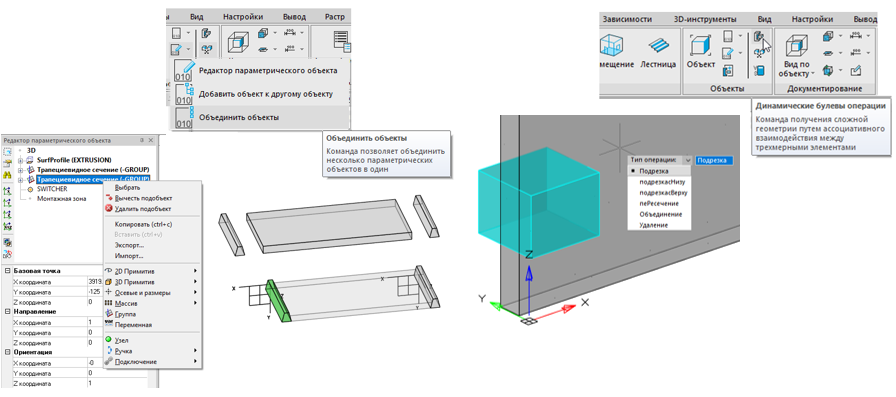Collapse the Направление property group
The width and height of the screenshot is (896, 397).
7,311
